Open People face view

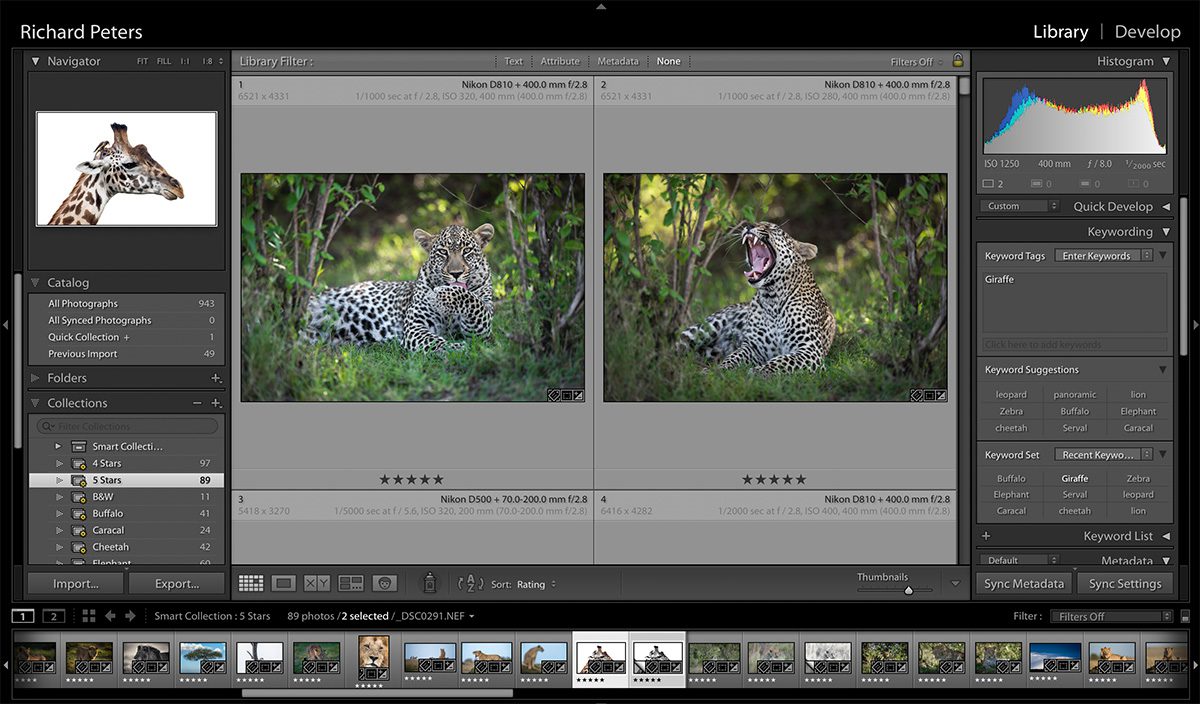pyautogui.click(x=384, y=583)
